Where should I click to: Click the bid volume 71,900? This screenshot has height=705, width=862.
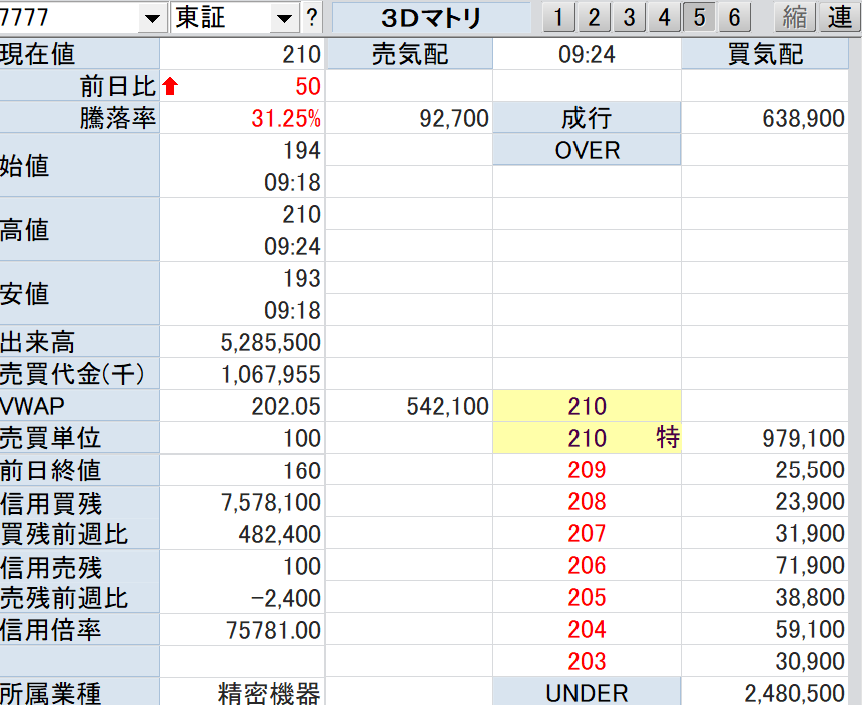(x=810, y=565)
